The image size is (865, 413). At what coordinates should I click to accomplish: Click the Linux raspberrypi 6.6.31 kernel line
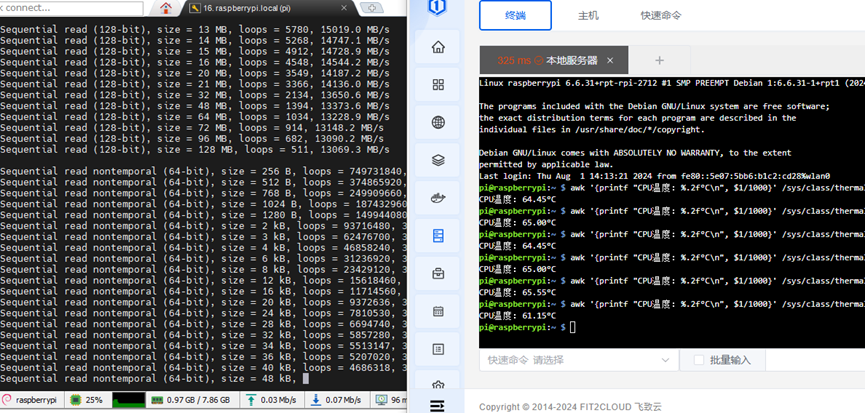pos(672,83)
